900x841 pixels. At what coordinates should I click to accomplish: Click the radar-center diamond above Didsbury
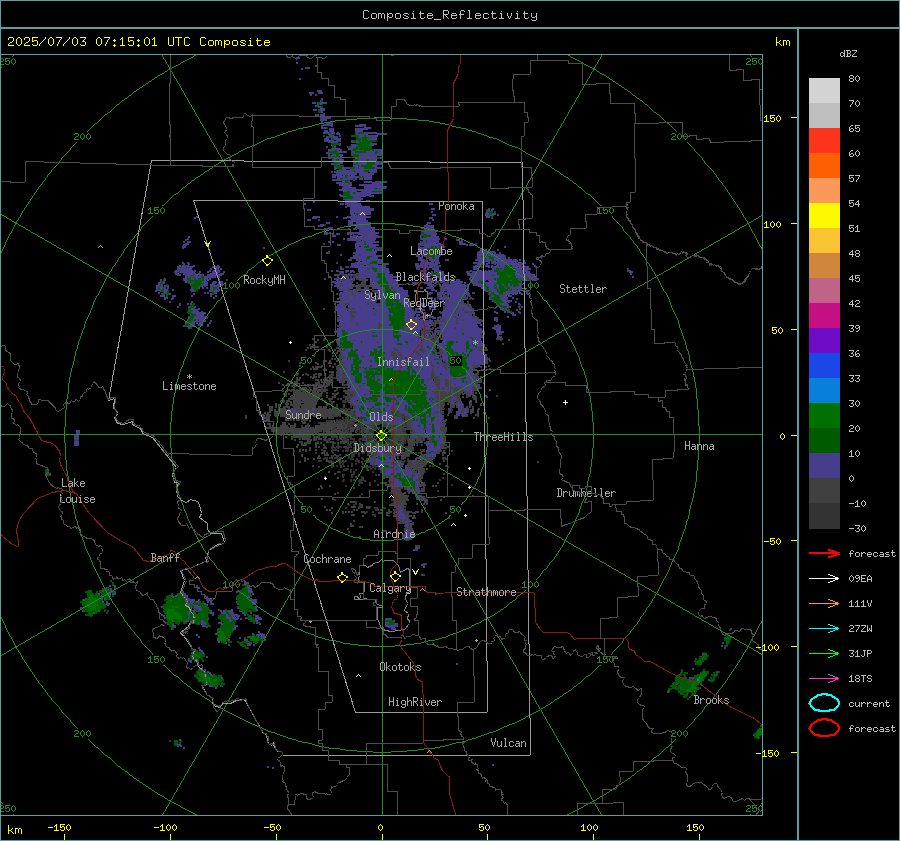click(381, 436)
